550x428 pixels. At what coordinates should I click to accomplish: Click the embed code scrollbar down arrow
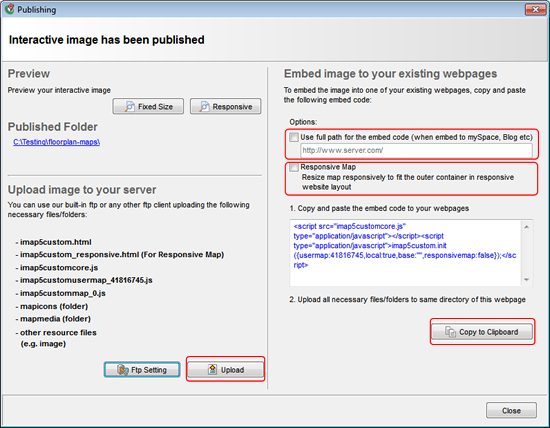pos(526,280)
